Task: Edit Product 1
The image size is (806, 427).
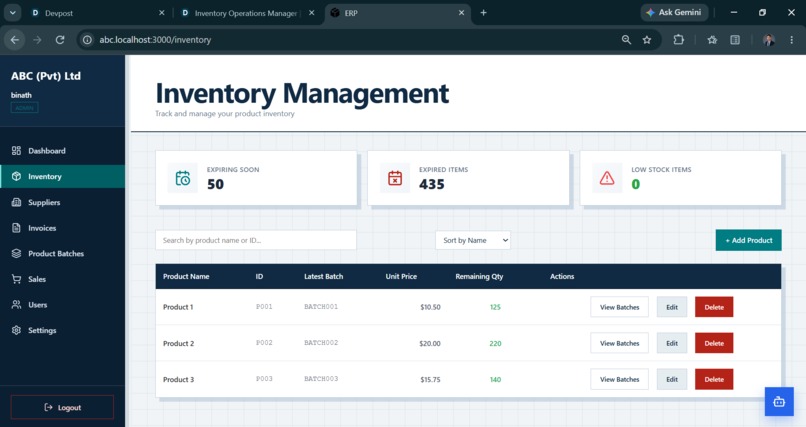Action: click(672, 307)
